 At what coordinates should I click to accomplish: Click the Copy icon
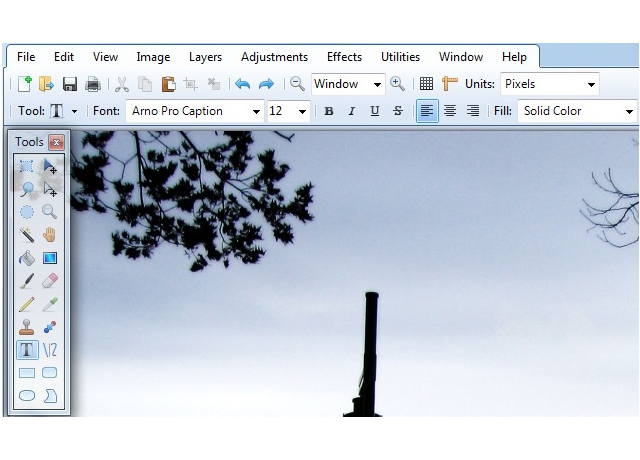click(x=145, y=84)
